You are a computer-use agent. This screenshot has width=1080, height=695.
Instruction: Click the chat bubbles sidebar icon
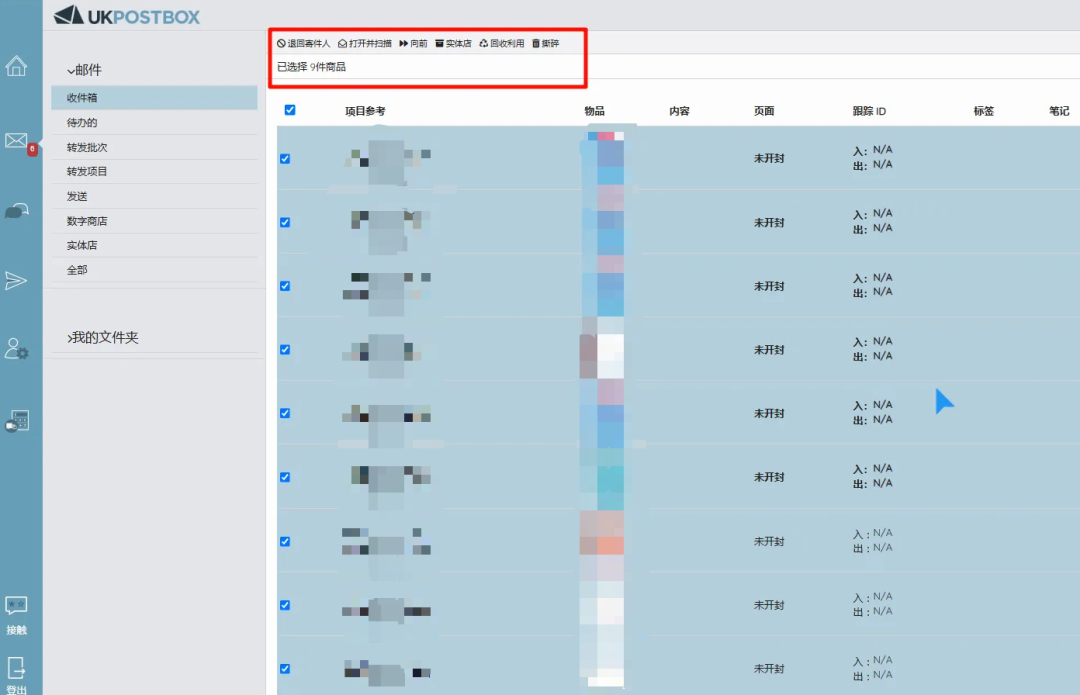point(16,210)
